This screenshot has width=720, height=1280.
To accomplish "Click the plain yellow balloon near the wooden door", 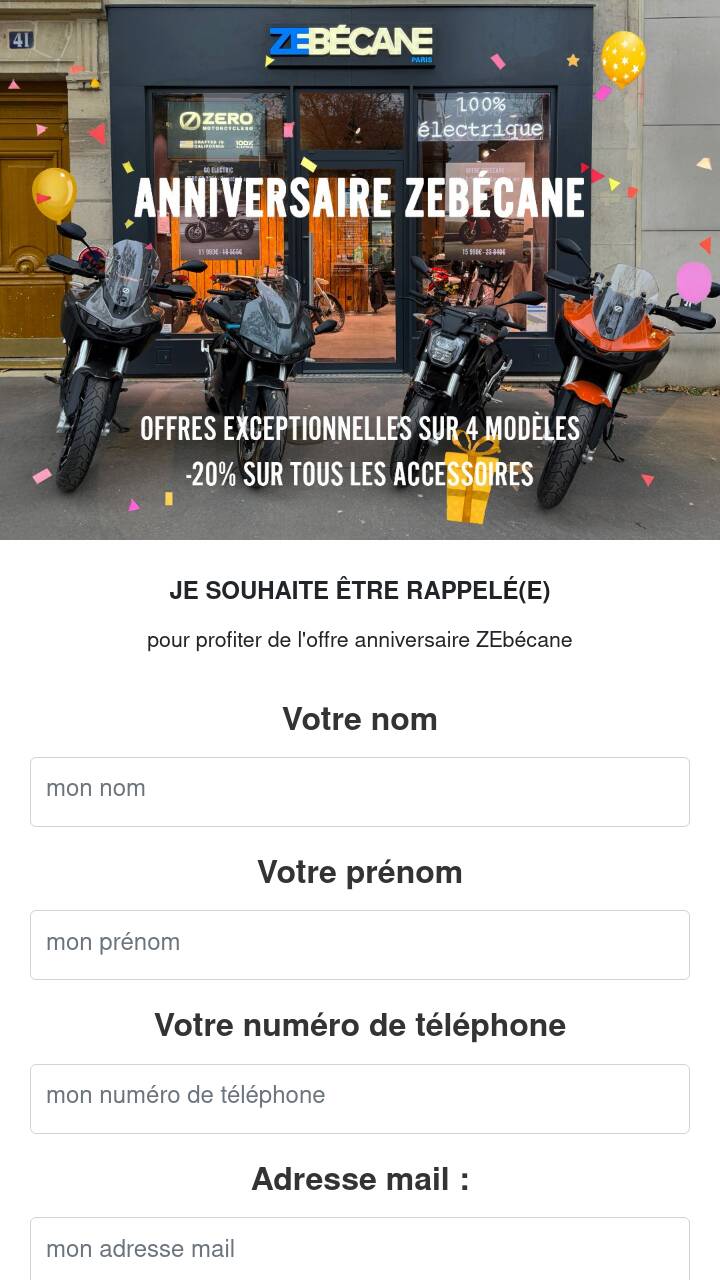I will tap(54, 191).
